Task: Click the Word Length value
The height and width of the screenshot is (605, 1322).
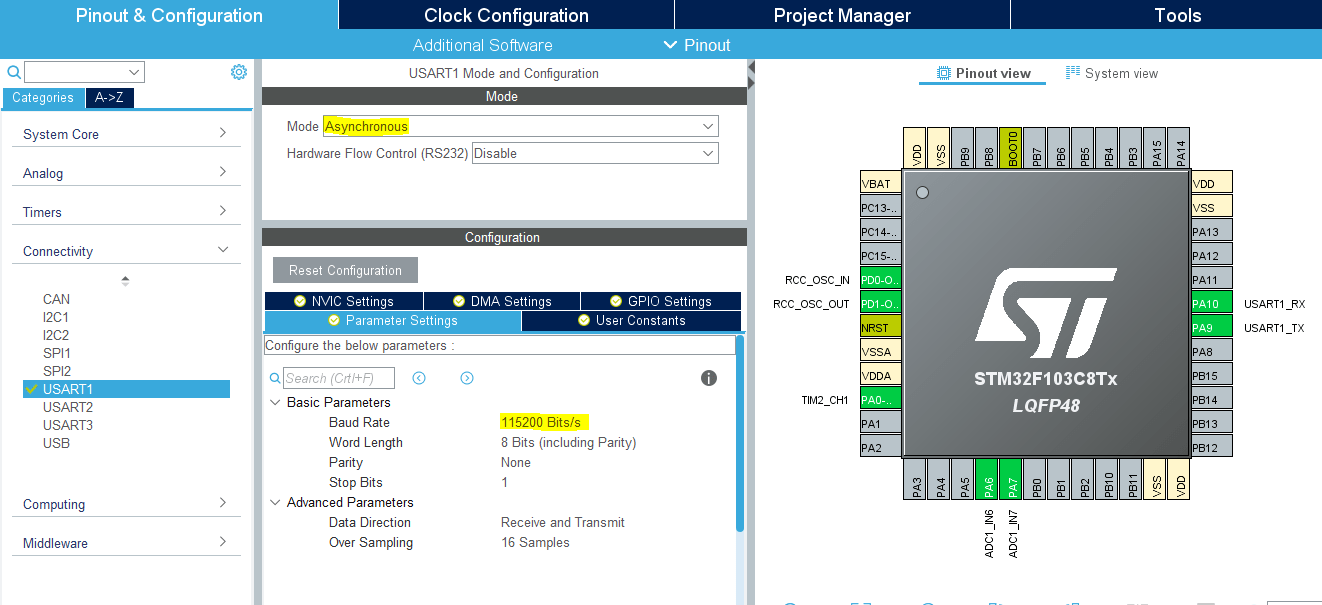Action: (x=568, y=442)
